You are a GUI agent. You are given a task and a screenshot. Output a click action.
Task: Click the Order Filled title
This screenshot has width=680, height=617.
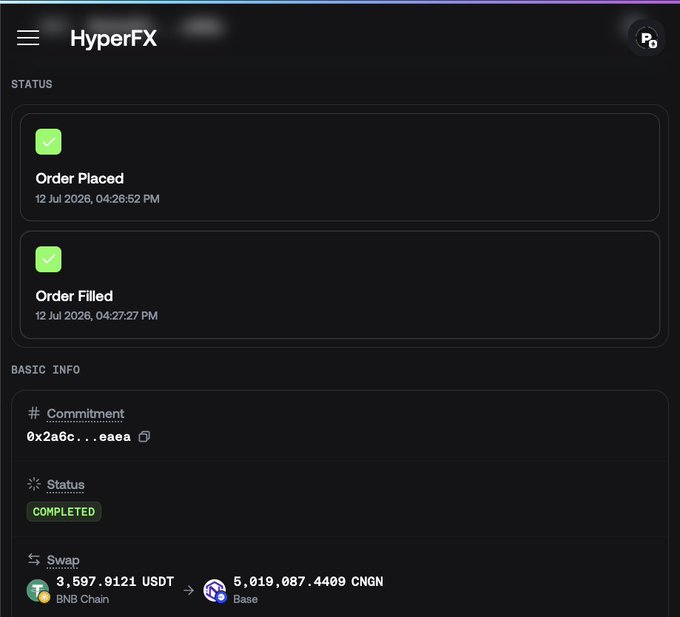74,296
